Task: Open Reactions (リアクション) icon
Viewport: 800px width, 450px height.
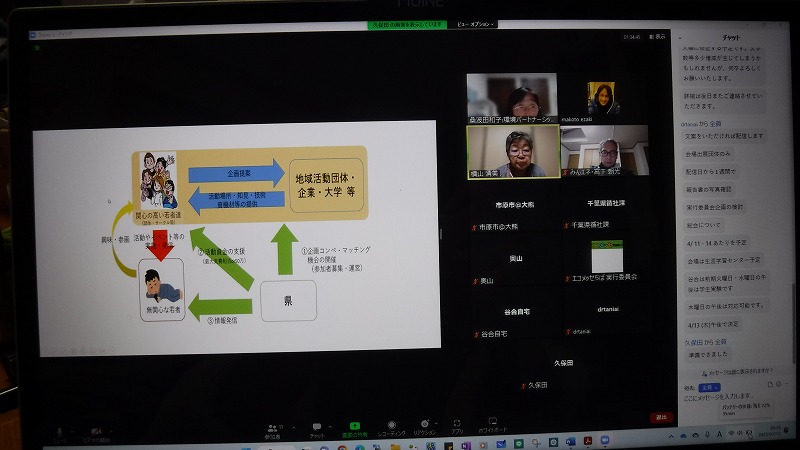Action: point(424,424)
